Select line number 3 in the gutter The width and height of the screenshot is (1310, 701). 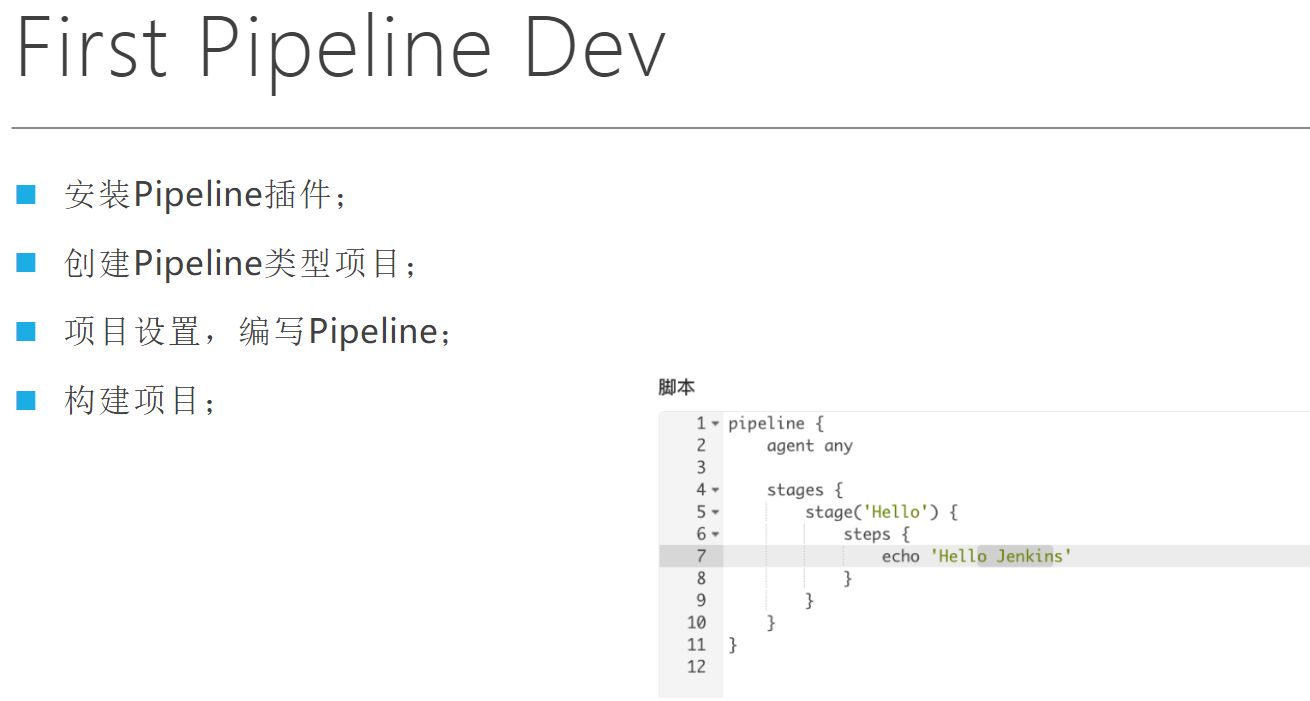coord(701,468)
